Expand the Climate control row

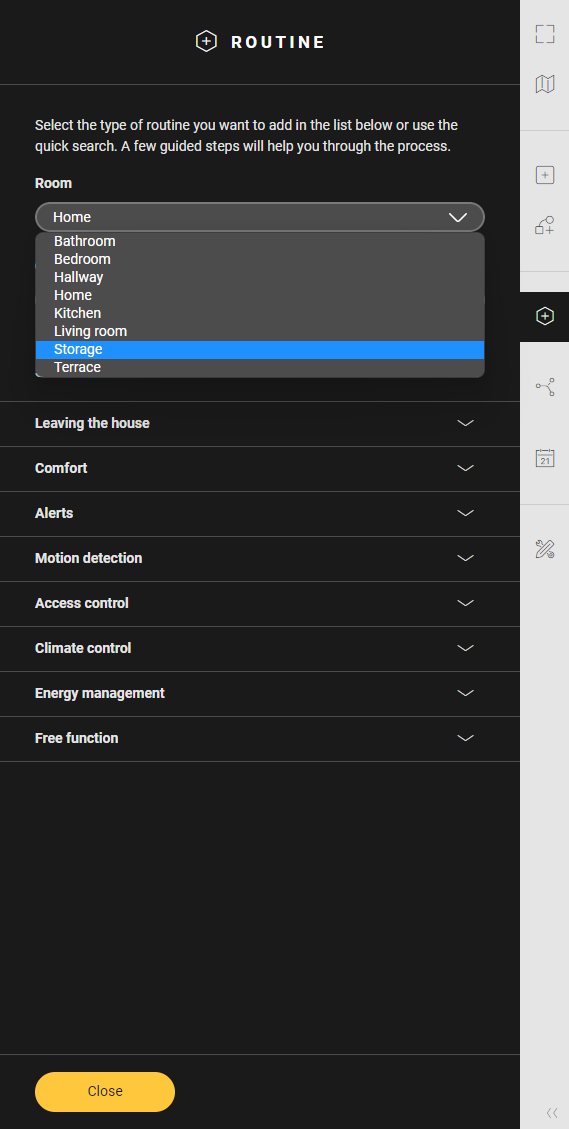click(260, 648)
